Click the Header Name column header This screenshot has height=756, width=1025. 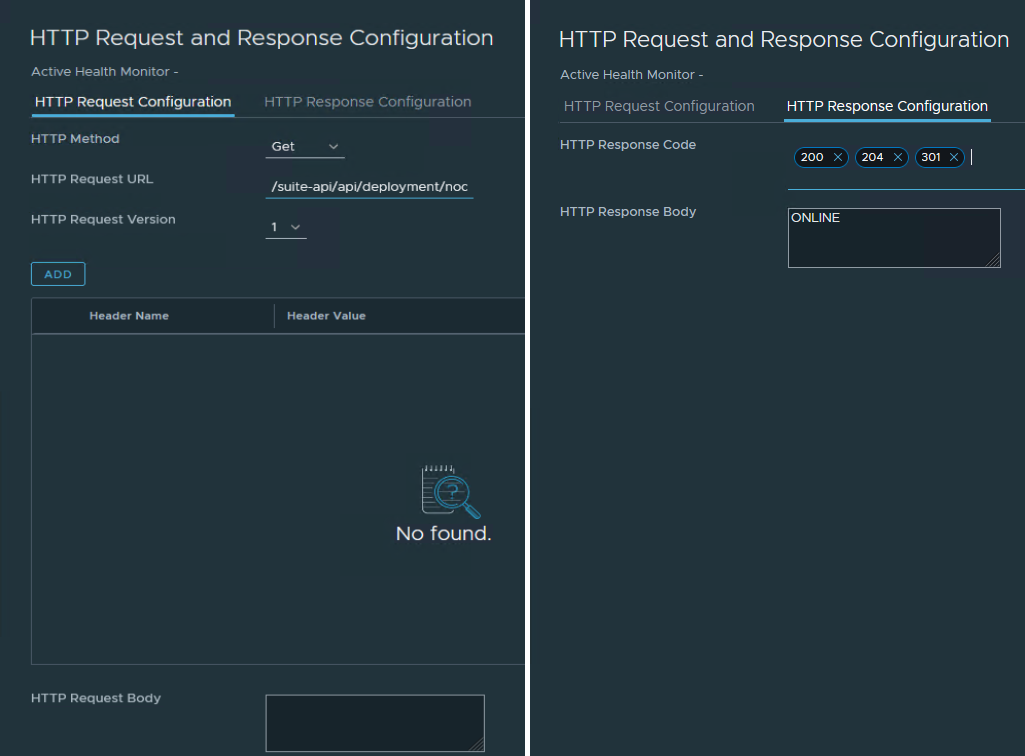129,316
